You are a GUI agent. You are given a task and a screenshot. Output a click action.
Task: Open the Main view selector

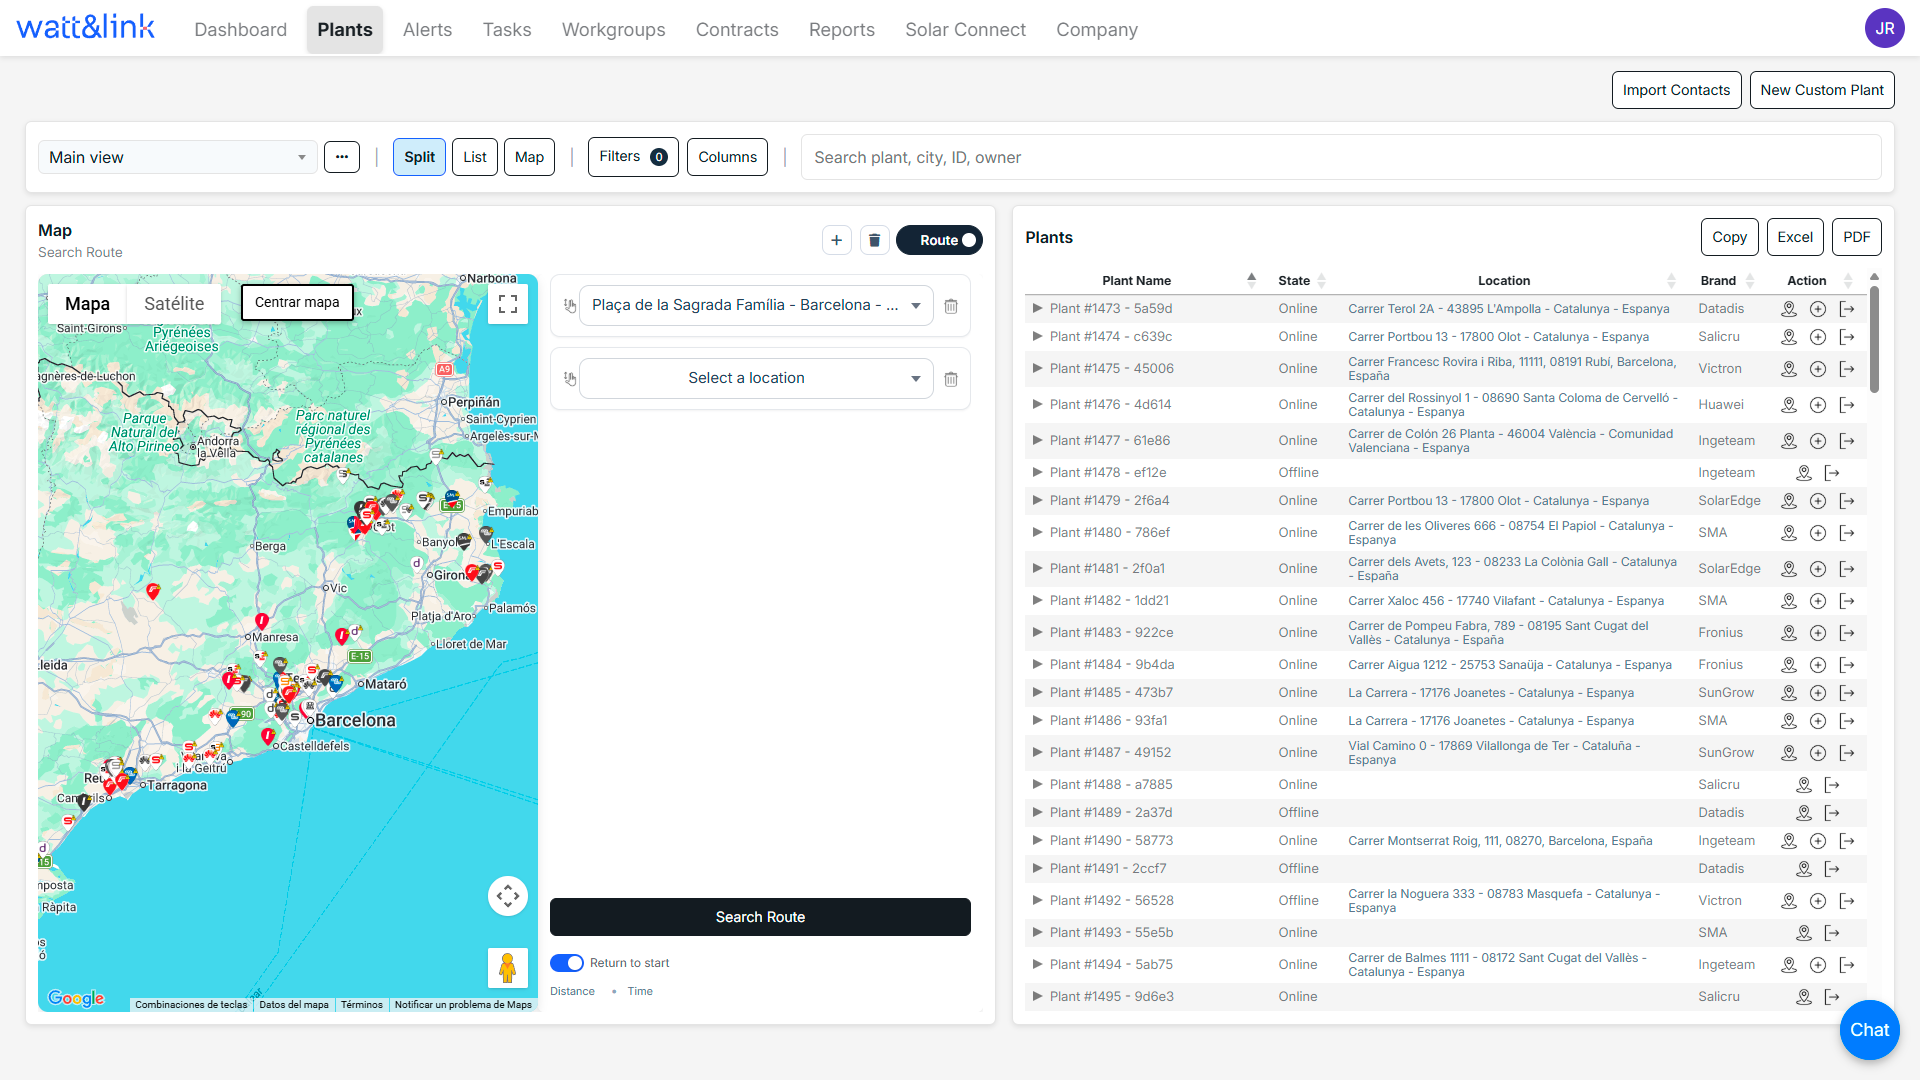tap(177, 157)
